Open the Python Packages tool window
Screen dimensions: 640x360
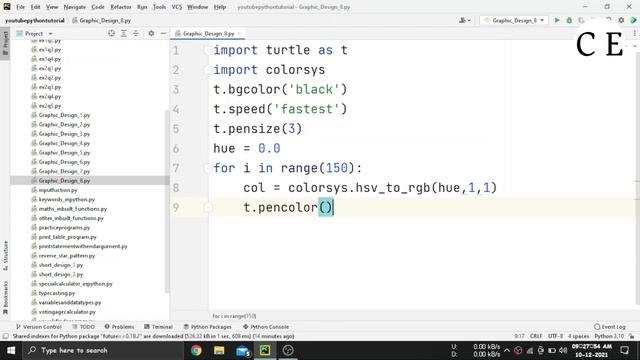tap(207, 327)
